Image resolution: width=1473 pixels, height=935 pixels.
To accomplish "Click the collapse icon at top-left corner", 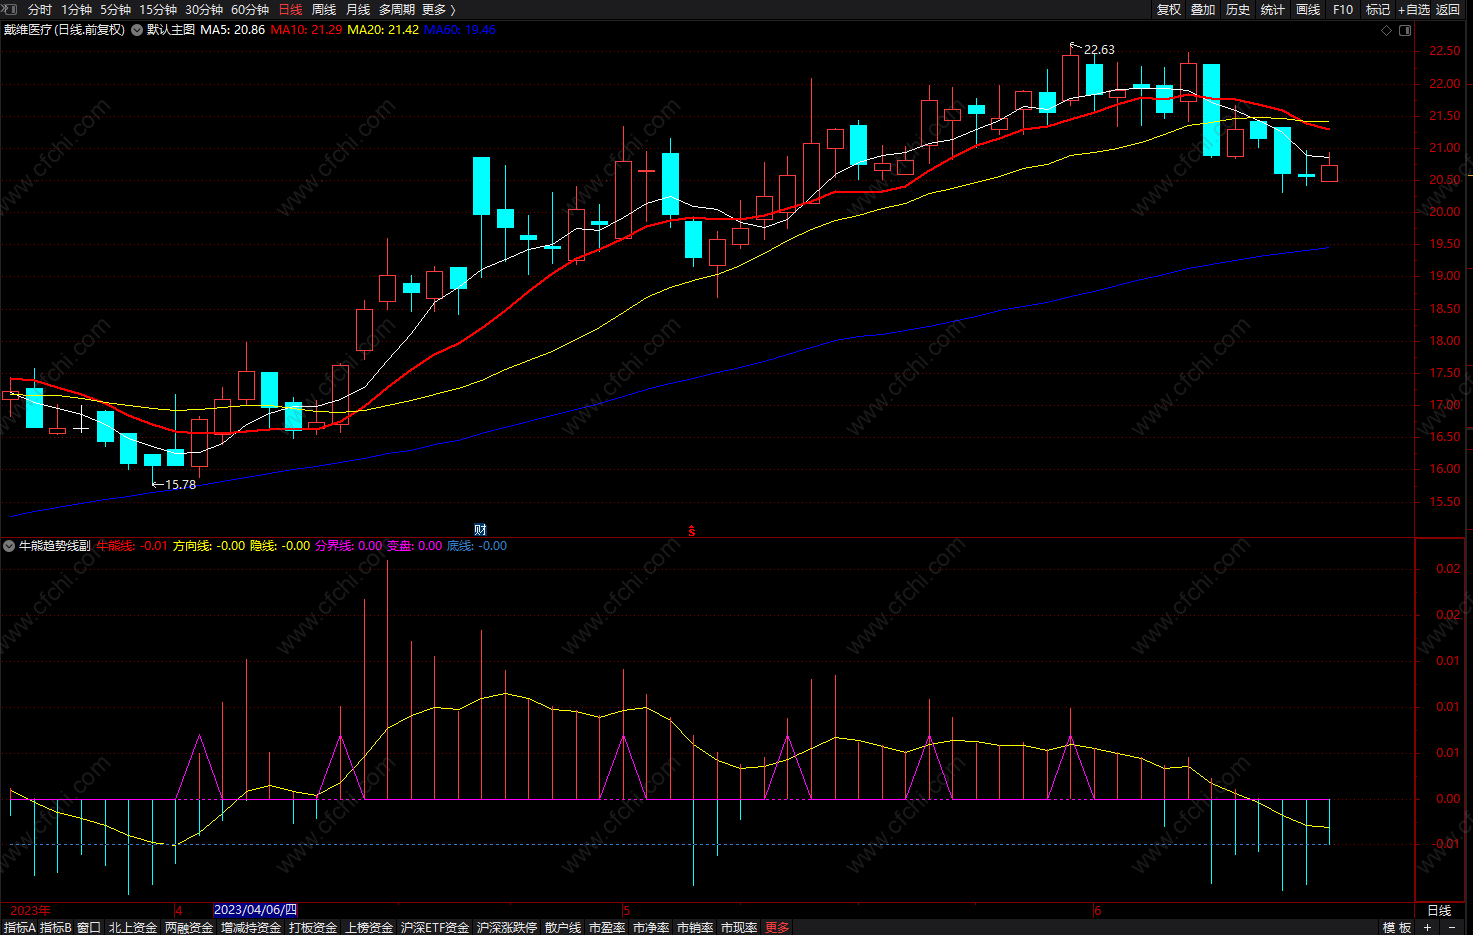I will (9, 9).
